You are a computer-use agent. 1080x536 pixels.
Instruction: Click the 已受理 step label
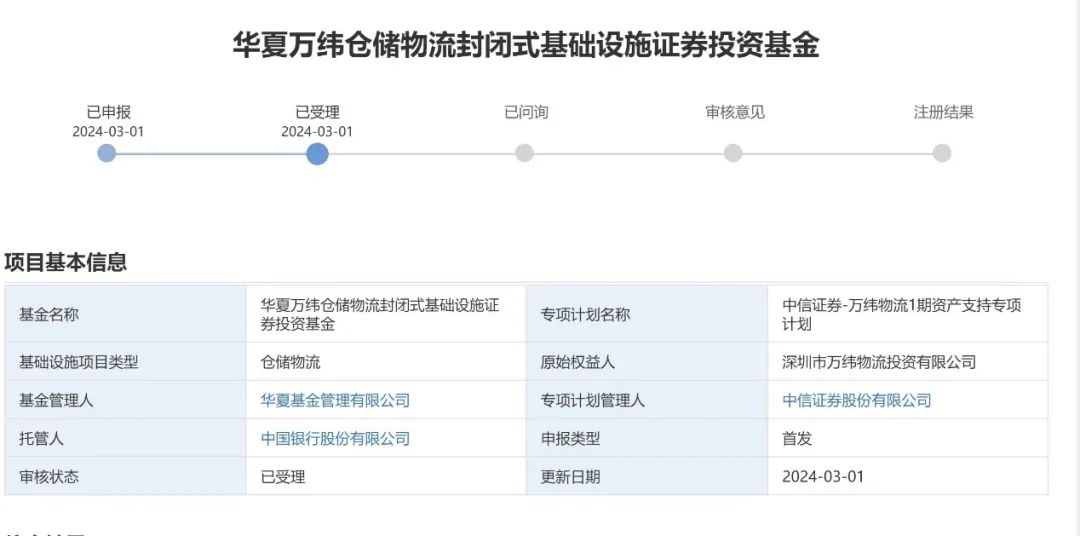coord(318,112)
